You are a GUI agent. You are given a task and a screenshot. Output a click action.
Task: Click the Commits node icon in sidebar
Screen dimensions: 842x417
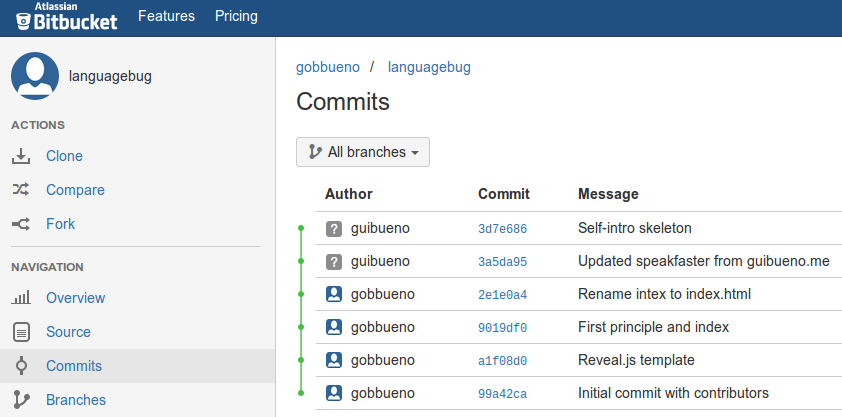[x=21, y=365]
